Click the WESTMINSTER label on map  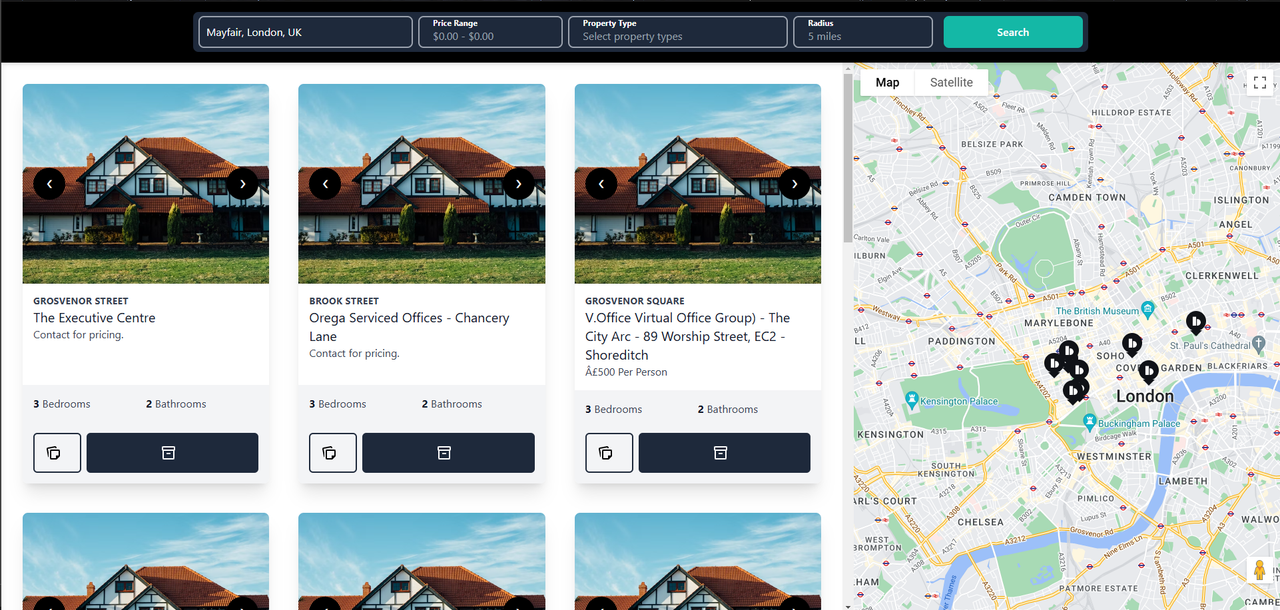(x=1114, y=456)
